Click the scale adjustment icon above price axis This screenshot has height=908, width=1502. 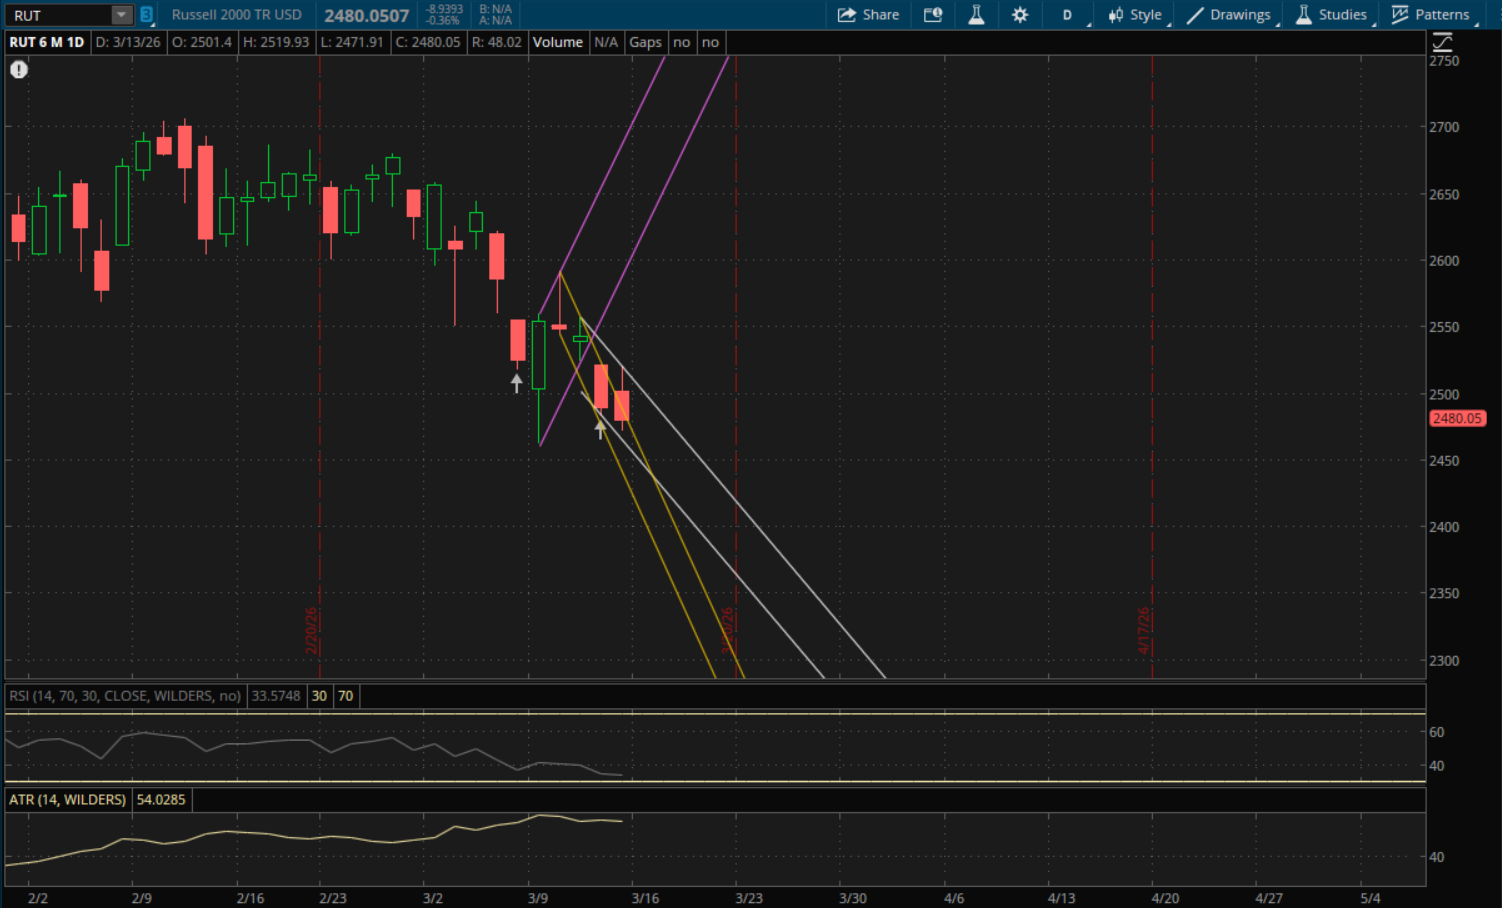1442,42
